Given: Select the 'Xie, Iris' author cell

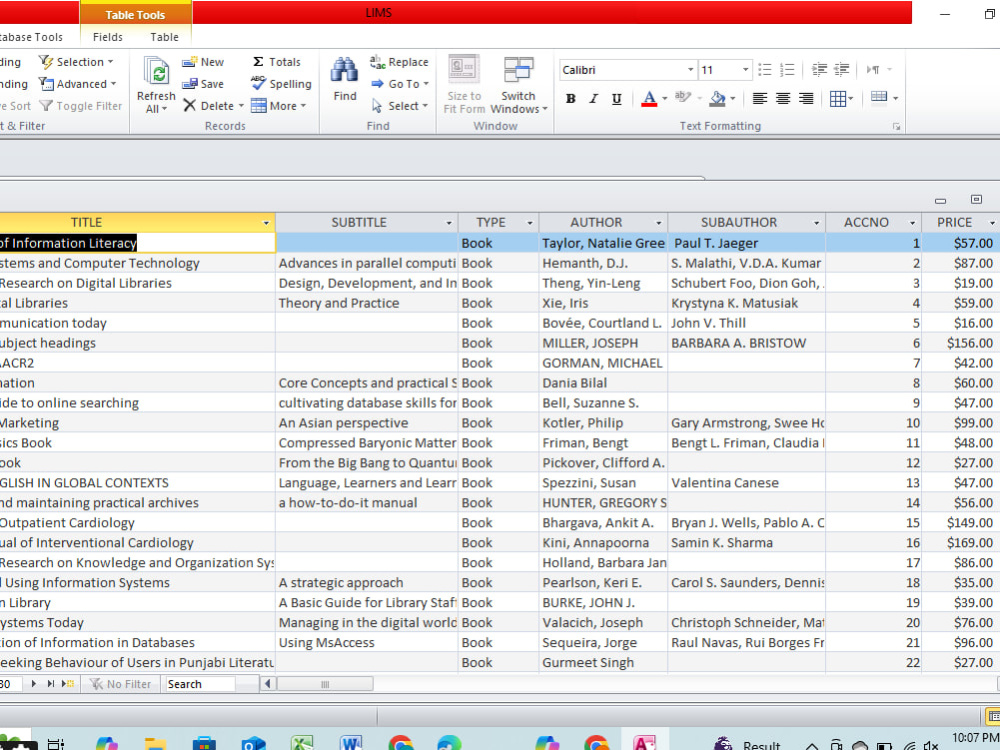Looking at the screenshot, I should (603, 303).
